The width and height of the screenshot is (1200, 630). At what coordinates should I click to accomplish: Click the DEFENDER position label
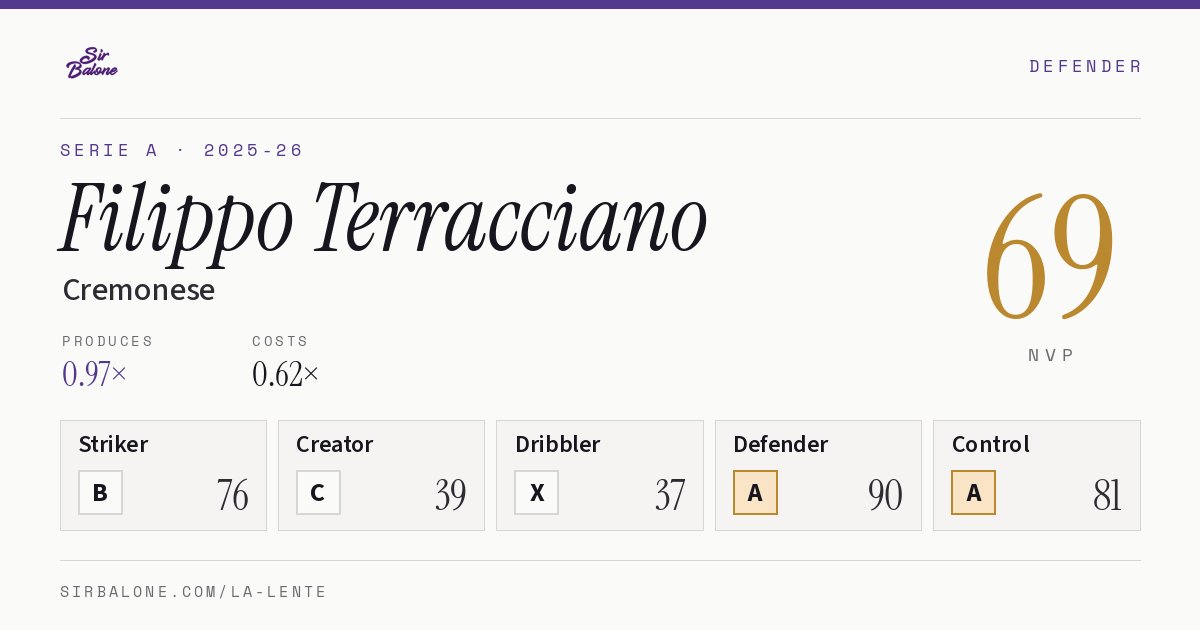tap(1085, 66)
